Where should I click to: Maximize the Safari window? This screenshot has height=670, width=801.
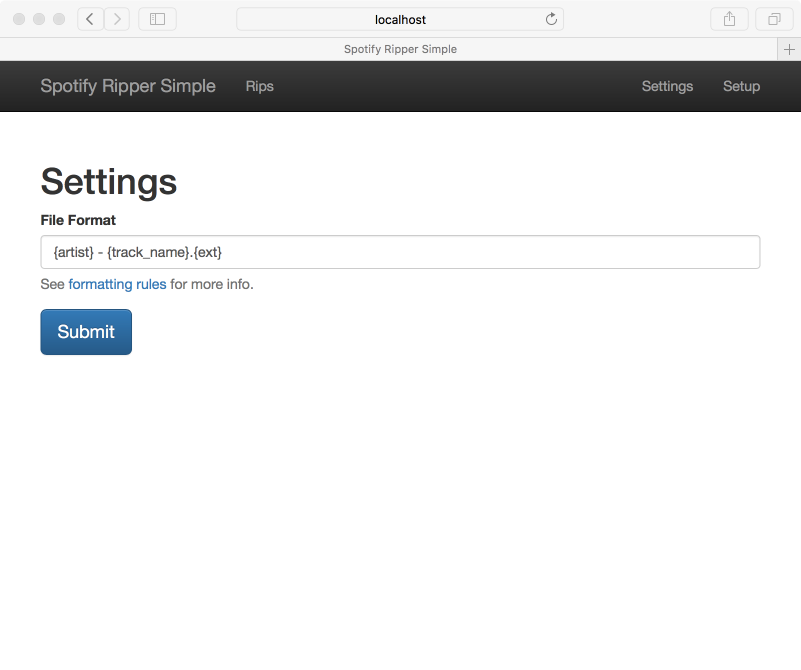point(59,19)
